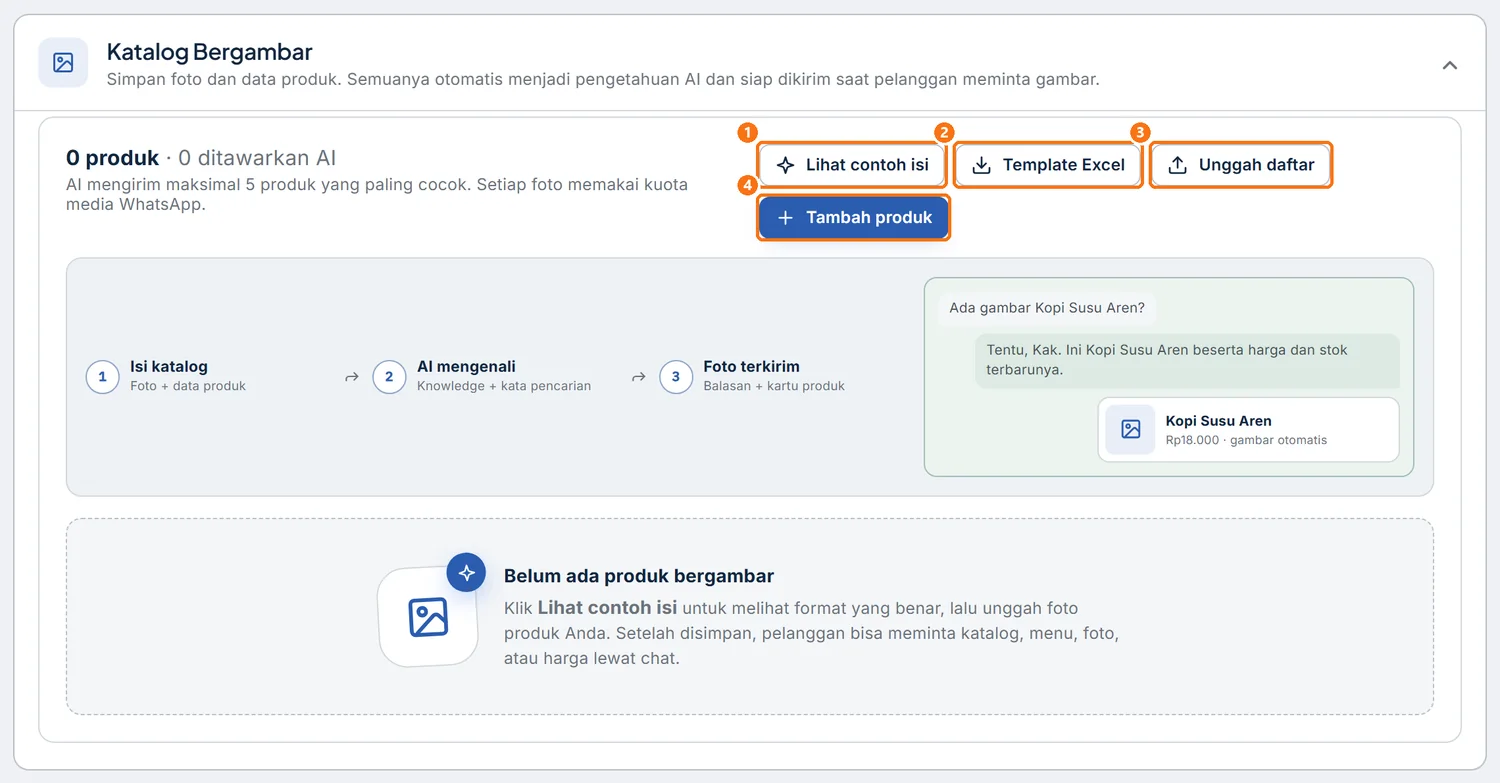Click the Katalog Bergambar header image icon
This screenshot has width=1500, height=783.
[x=63, y=63]
